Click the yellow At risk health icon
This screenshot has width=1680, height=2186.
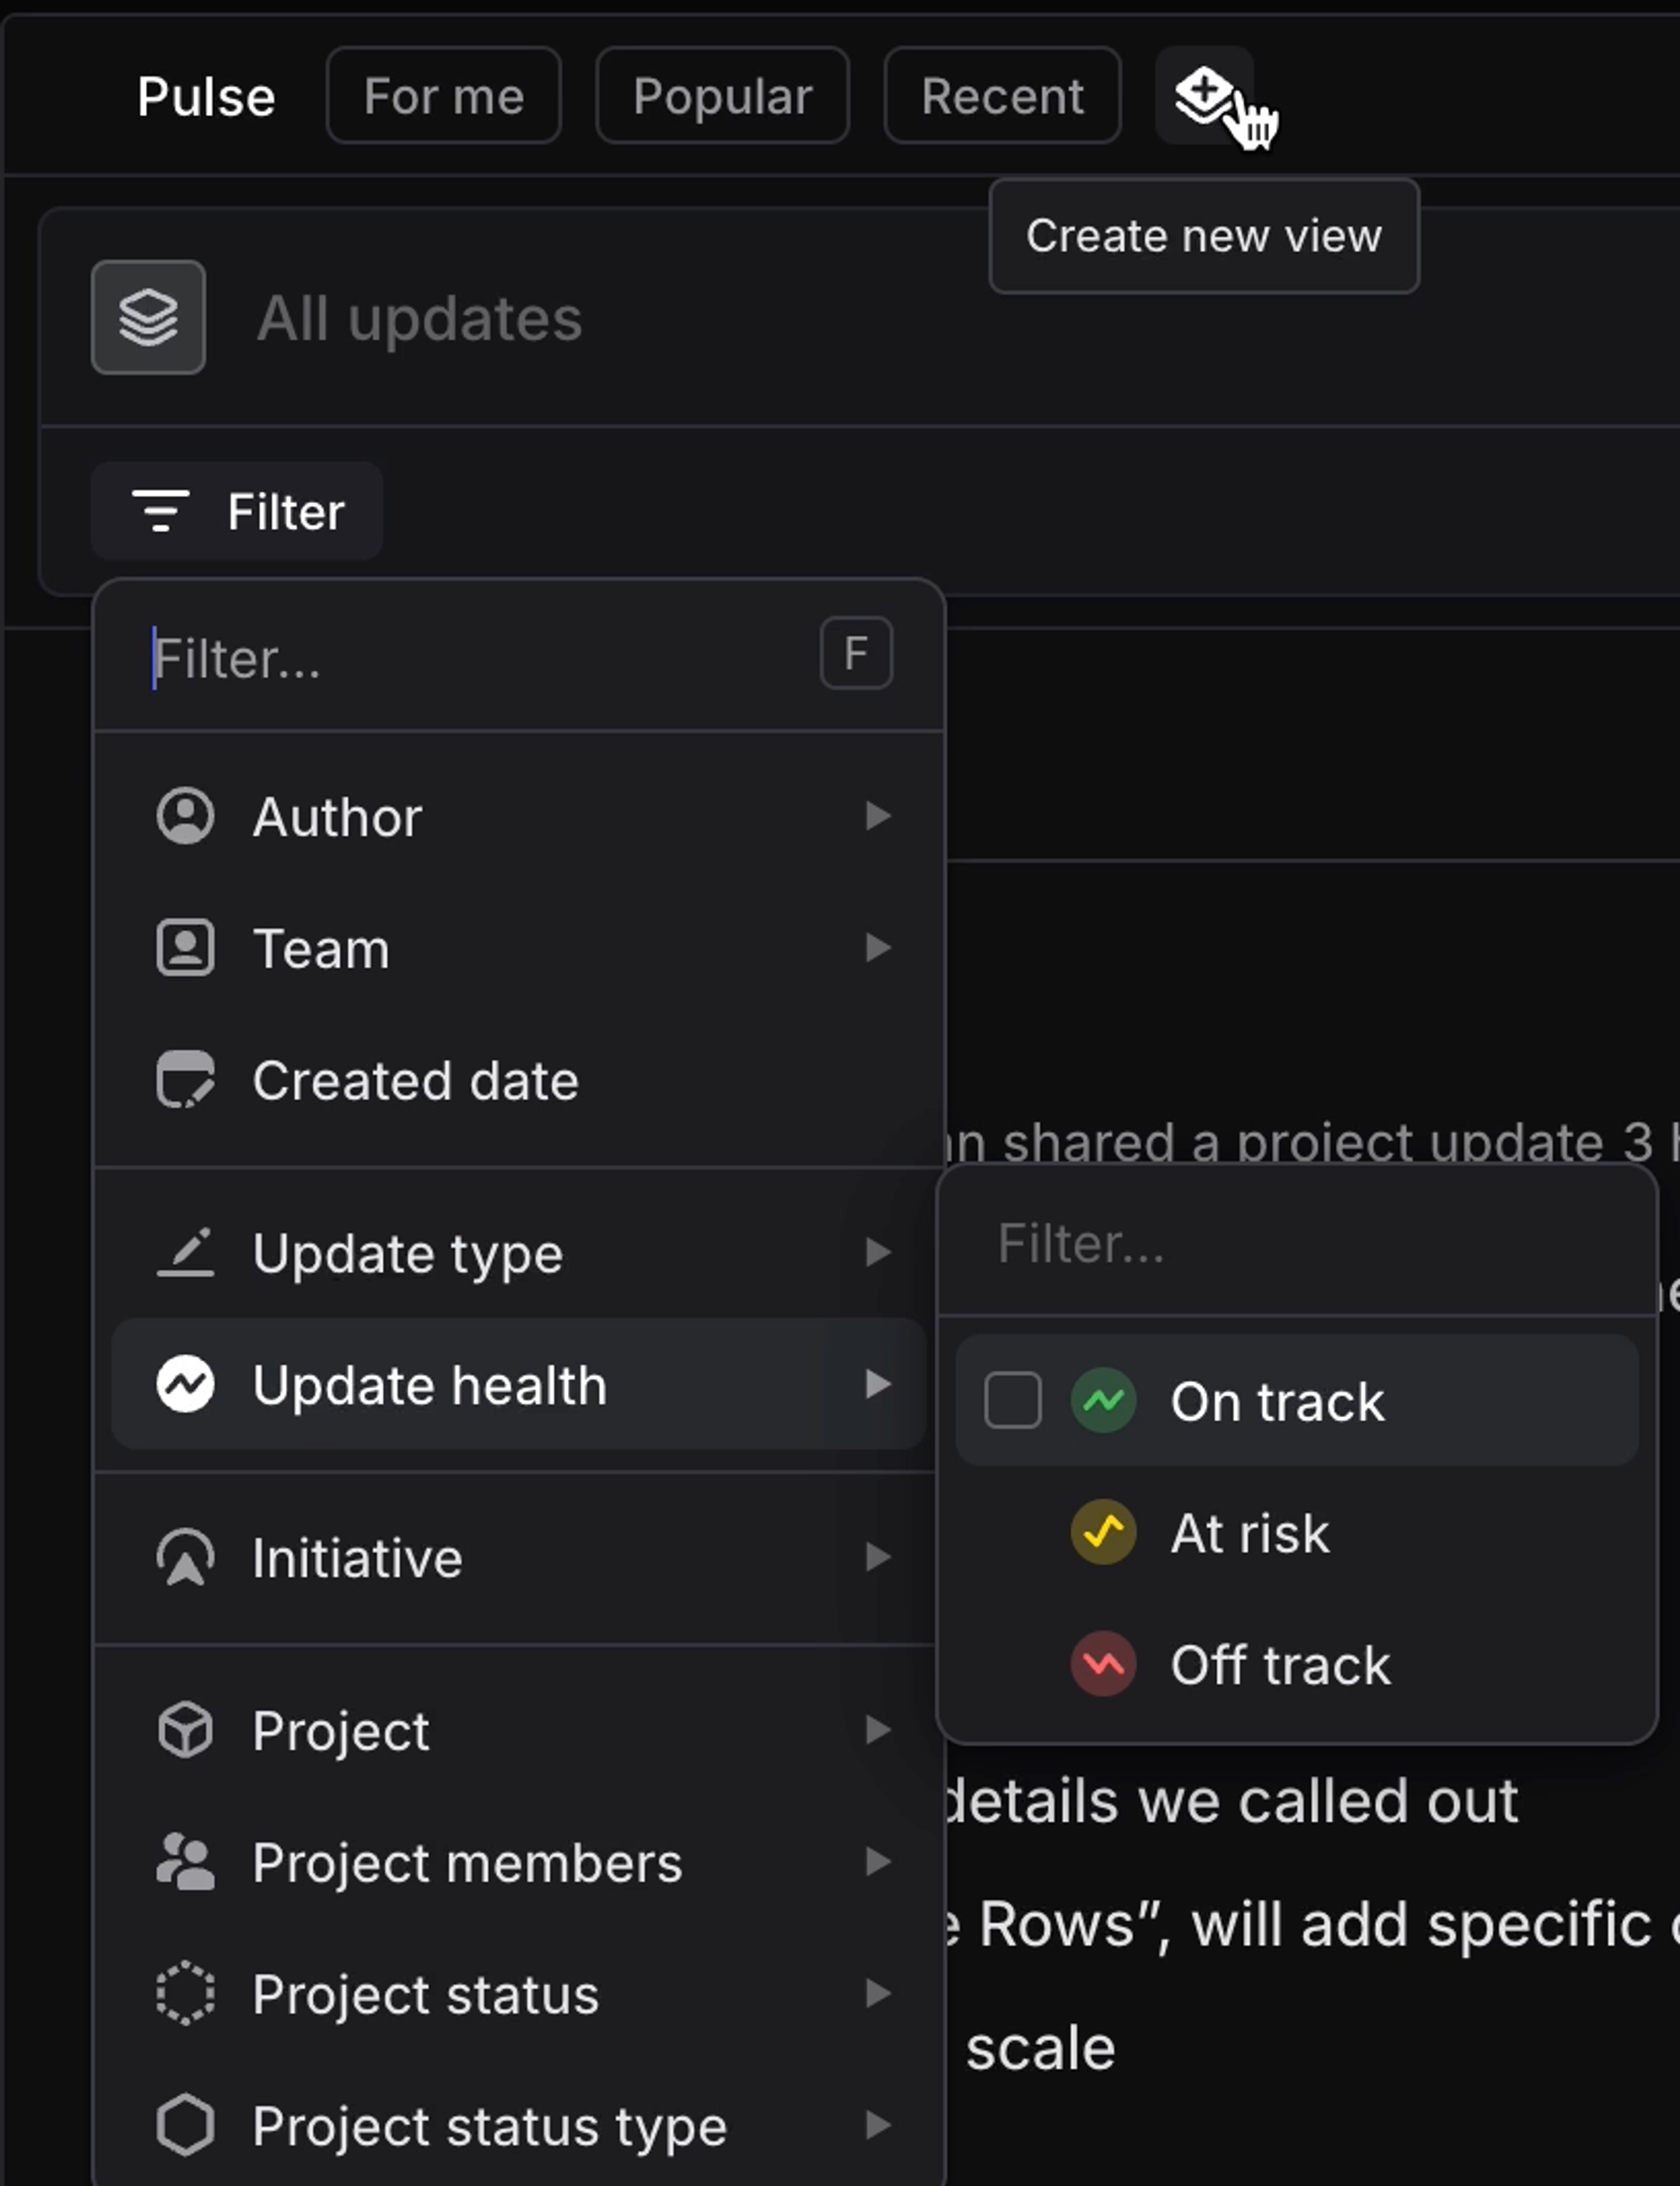[x=1103, y=1533]
